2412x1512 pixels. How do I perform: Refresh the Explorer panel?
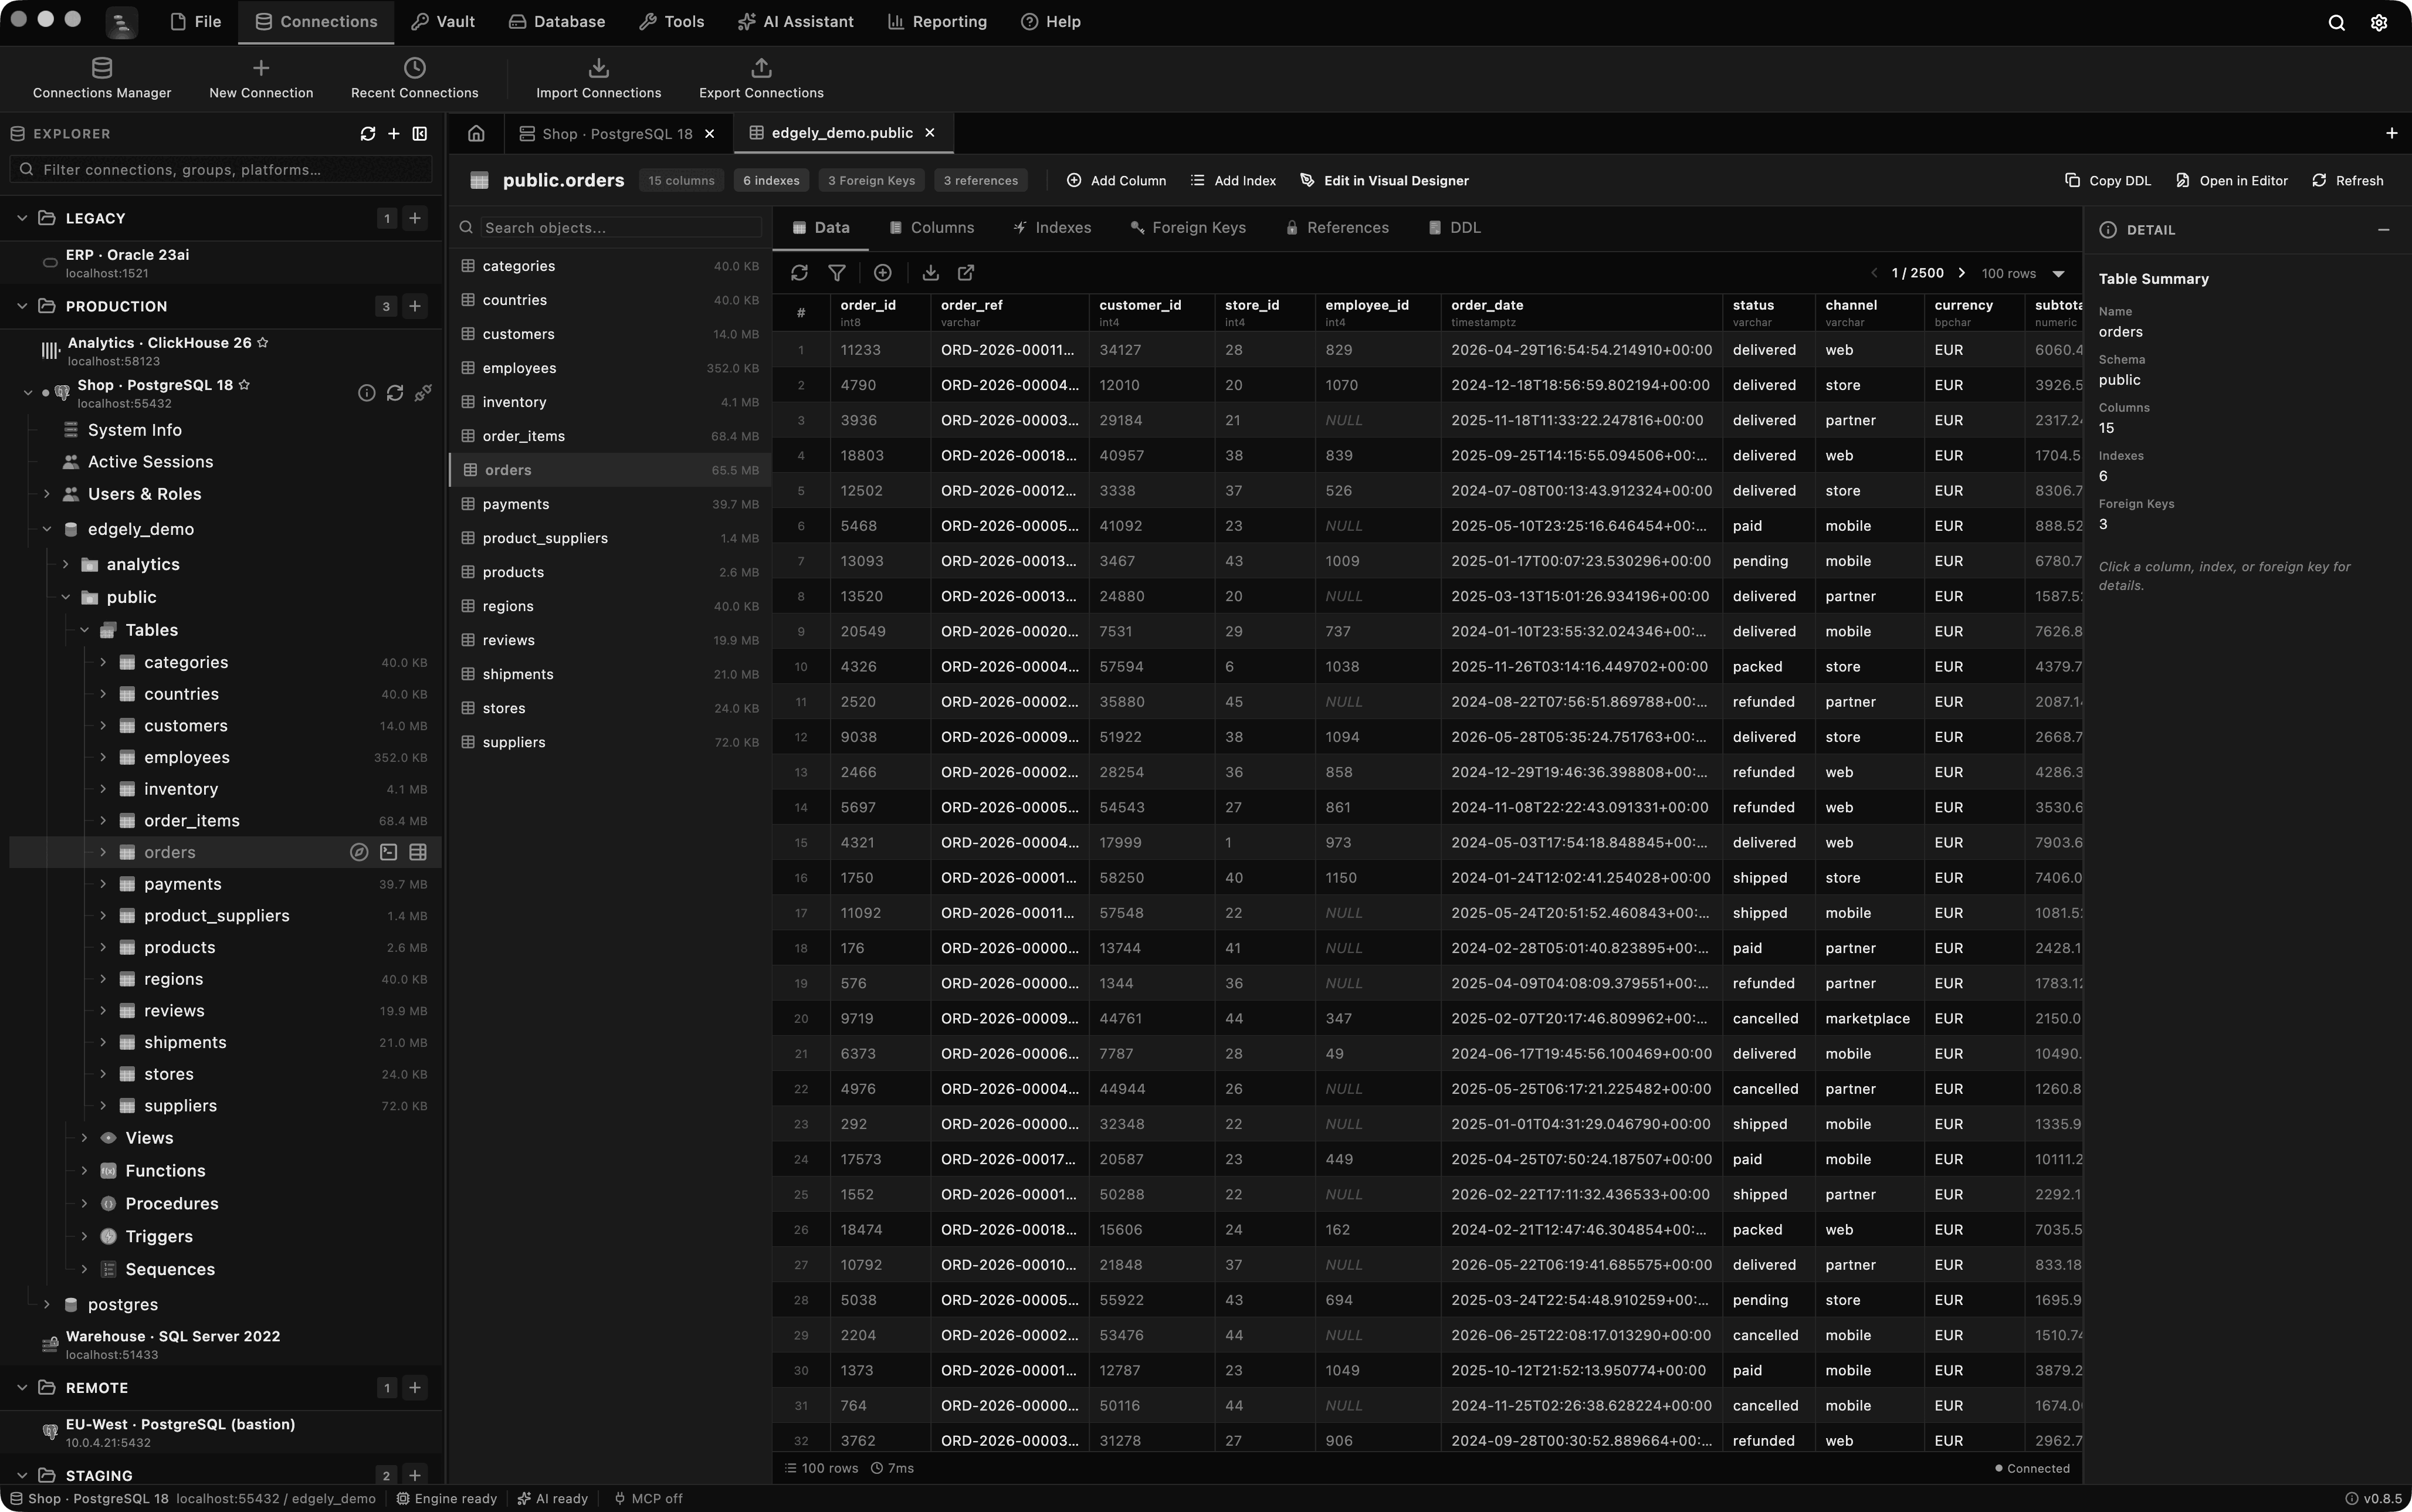coord(367,134)
